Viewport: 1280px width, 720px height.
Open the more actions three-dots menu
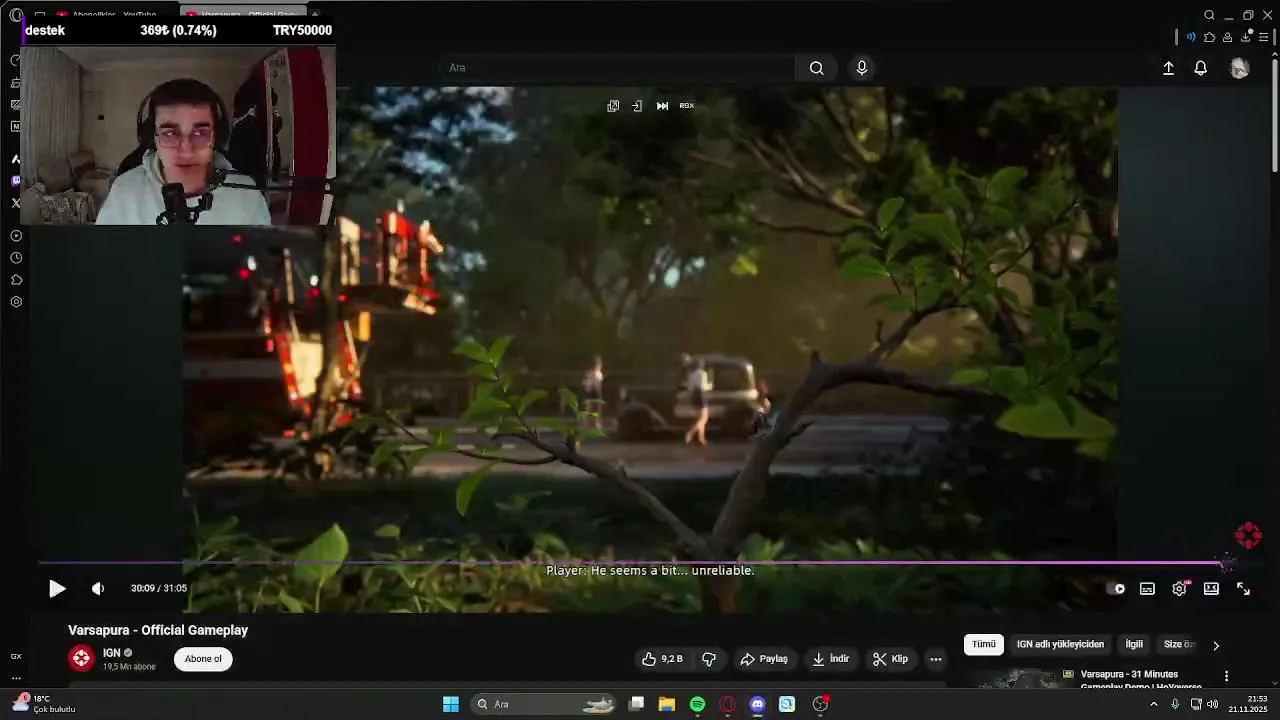(935, 659)
